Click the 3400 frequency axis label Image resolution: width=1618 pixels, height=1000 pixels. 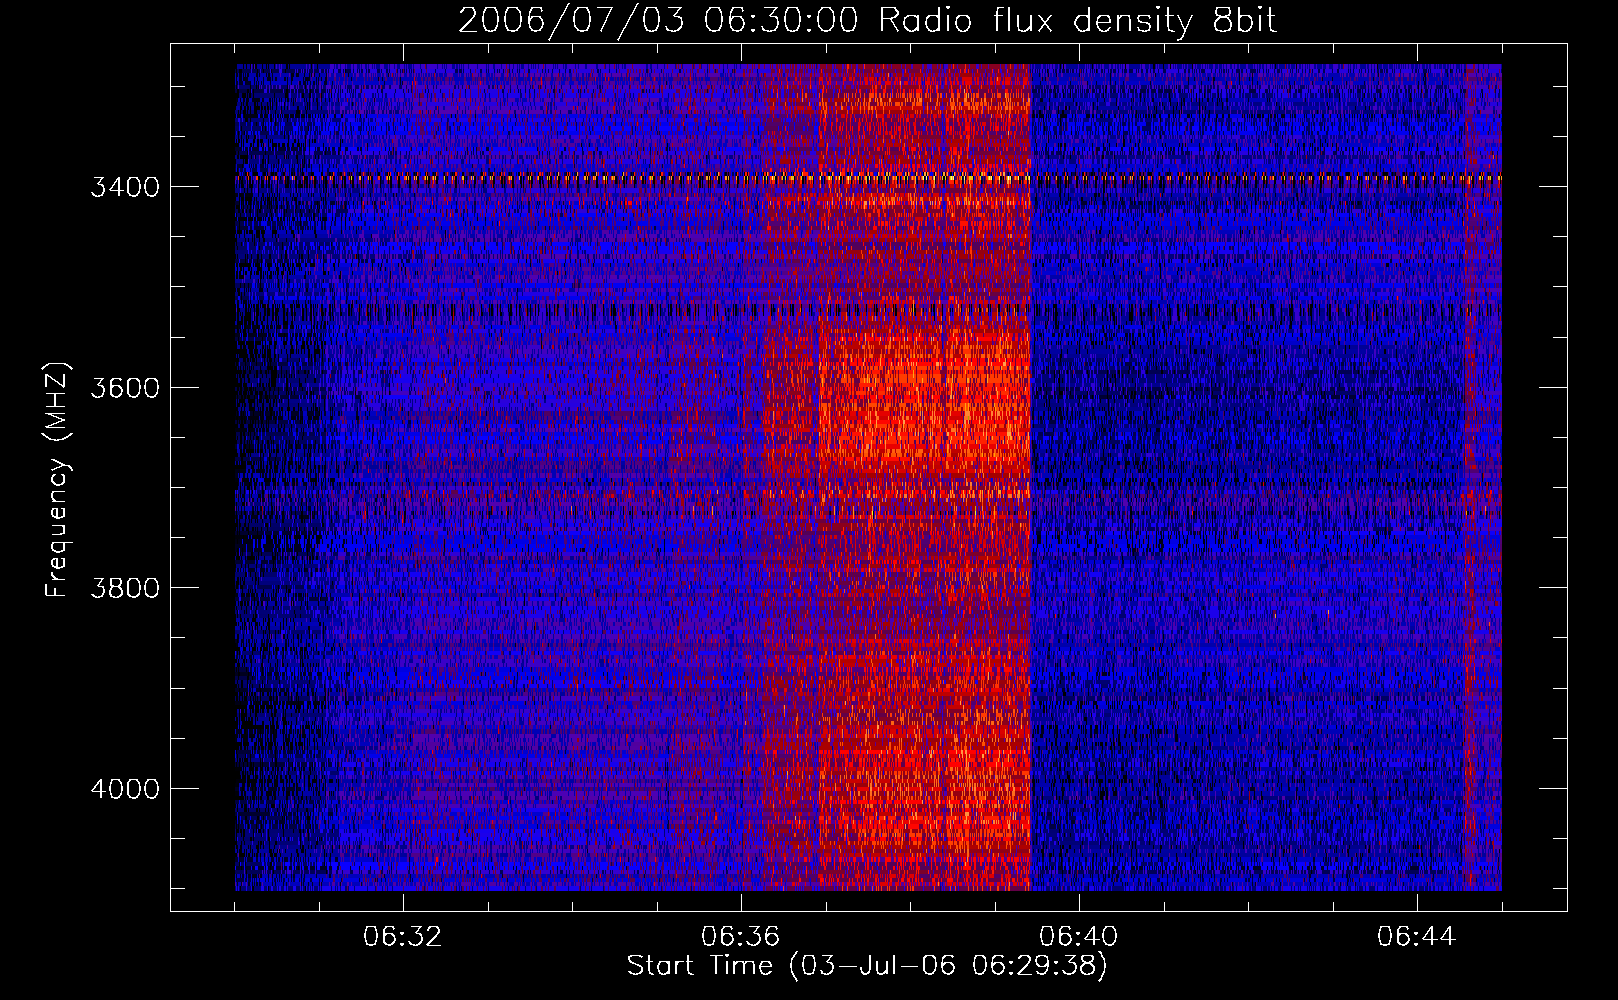coord(125,188)
